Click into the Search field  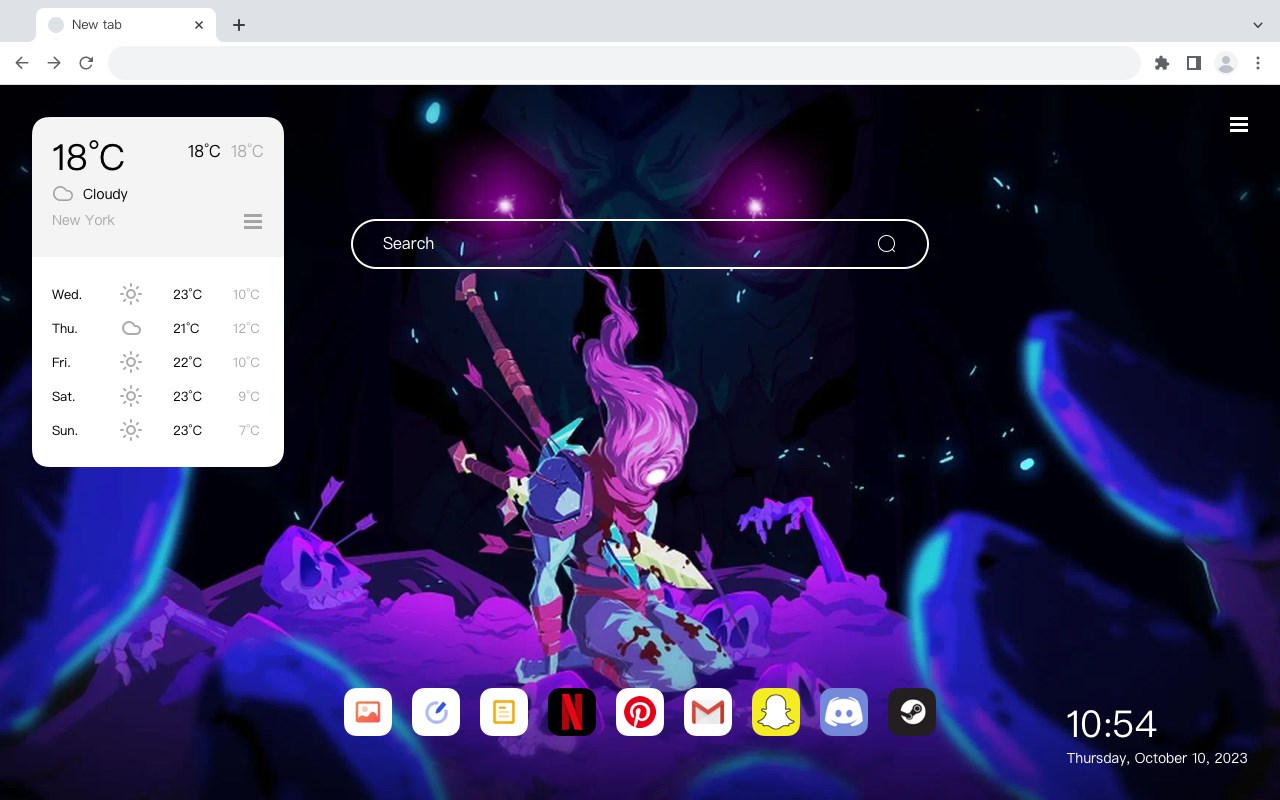[640, 244]
